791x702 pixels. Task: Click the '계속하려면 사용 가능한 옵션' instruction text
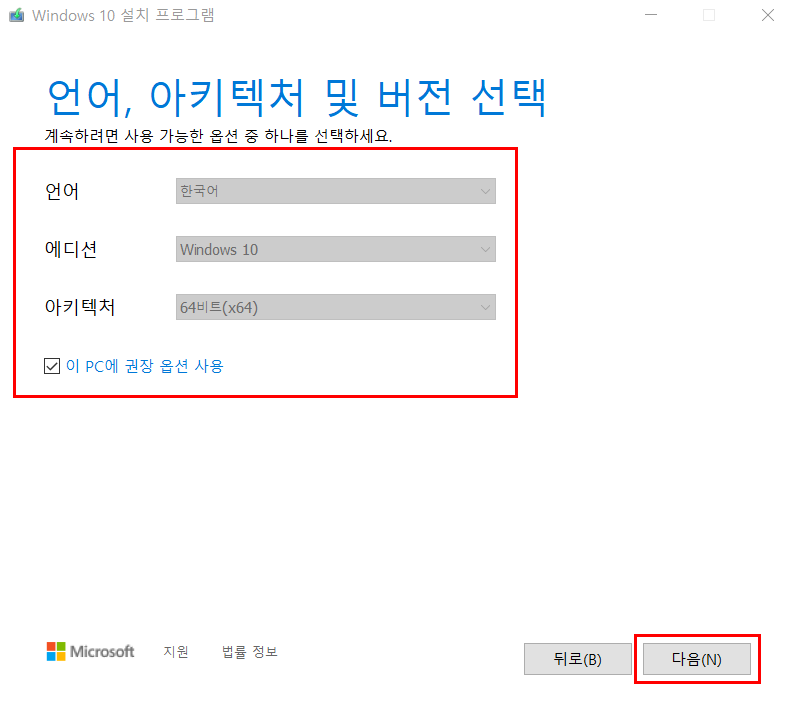[x=218, y=136]
